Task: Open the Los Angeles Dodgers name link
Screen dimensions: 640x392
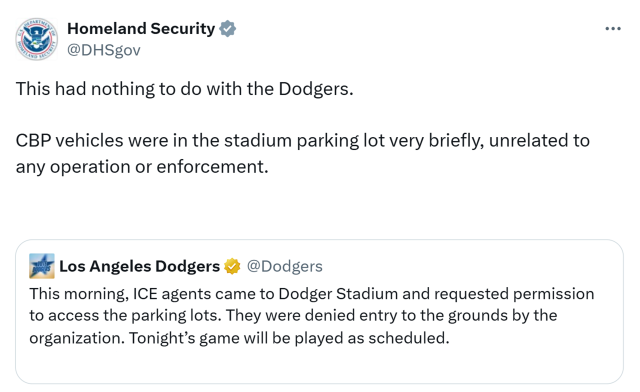Action: tap(140, 266)
